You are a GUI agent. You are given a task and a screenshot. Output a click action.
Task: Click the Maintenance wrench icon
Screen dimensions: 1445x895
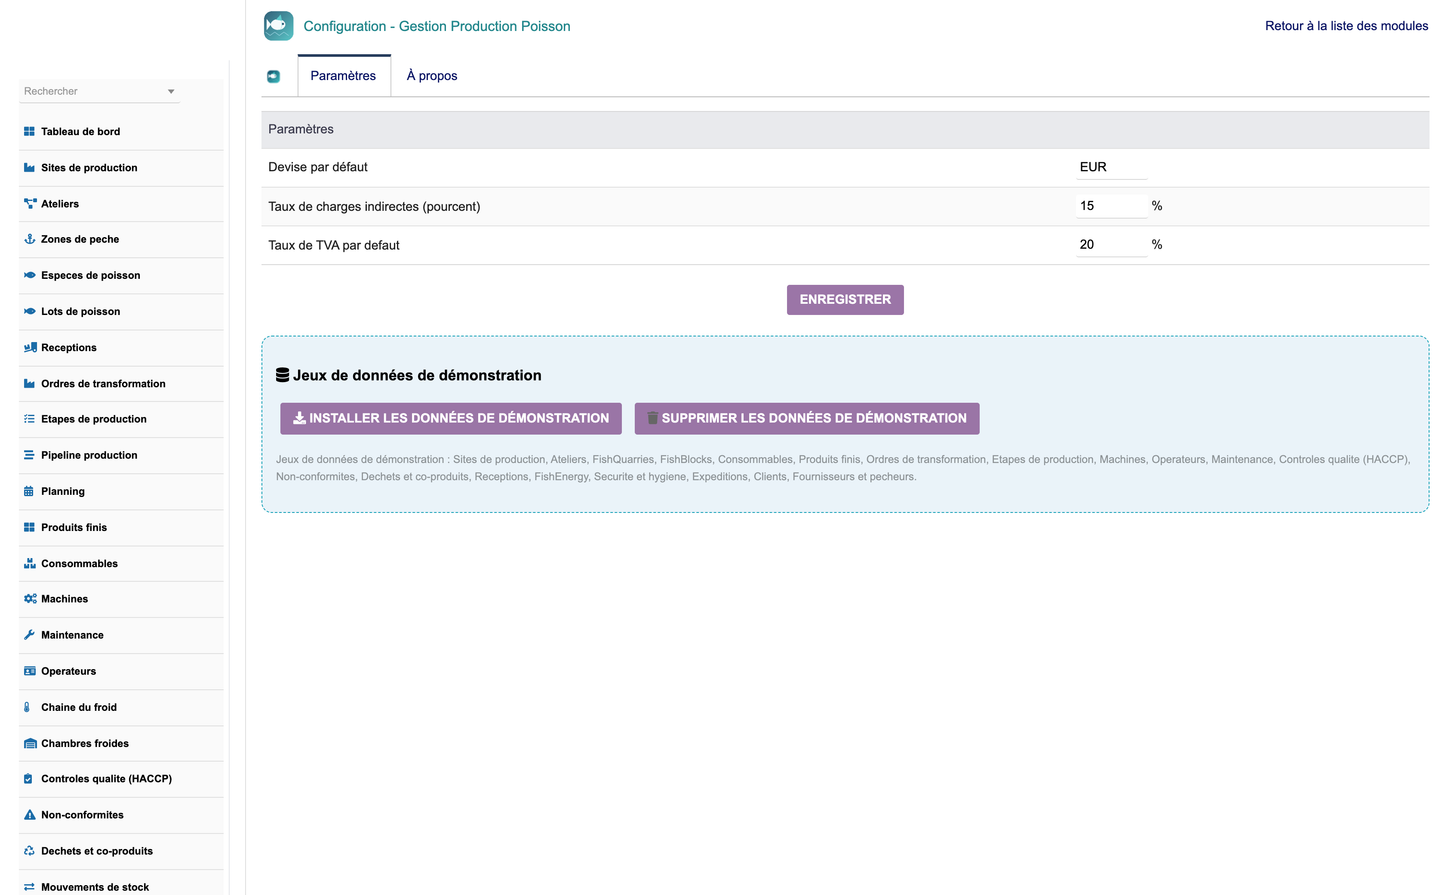29,635
